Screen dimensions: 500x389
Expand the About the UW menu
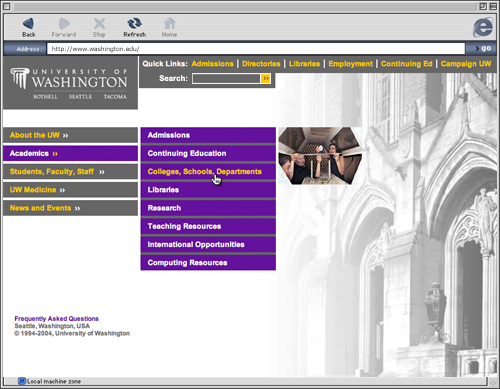click(x=70, y=135)
